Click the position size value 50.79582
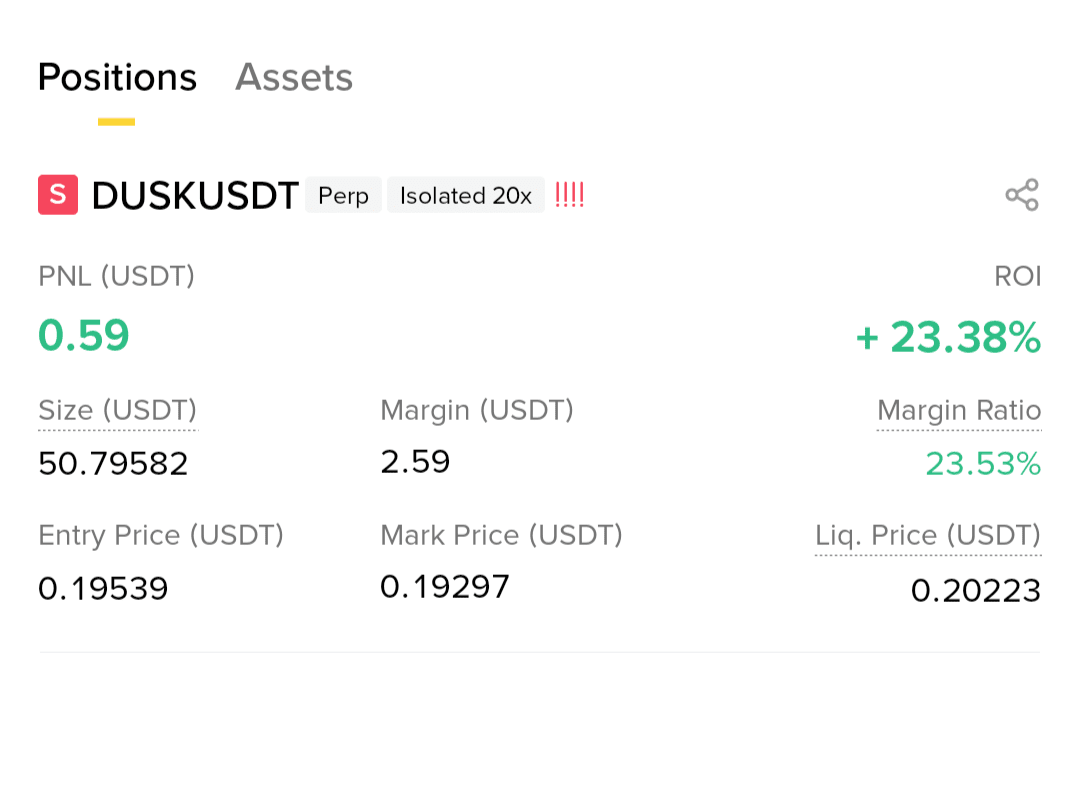The width and height of the screenshot is (1080, 799). 113,464
